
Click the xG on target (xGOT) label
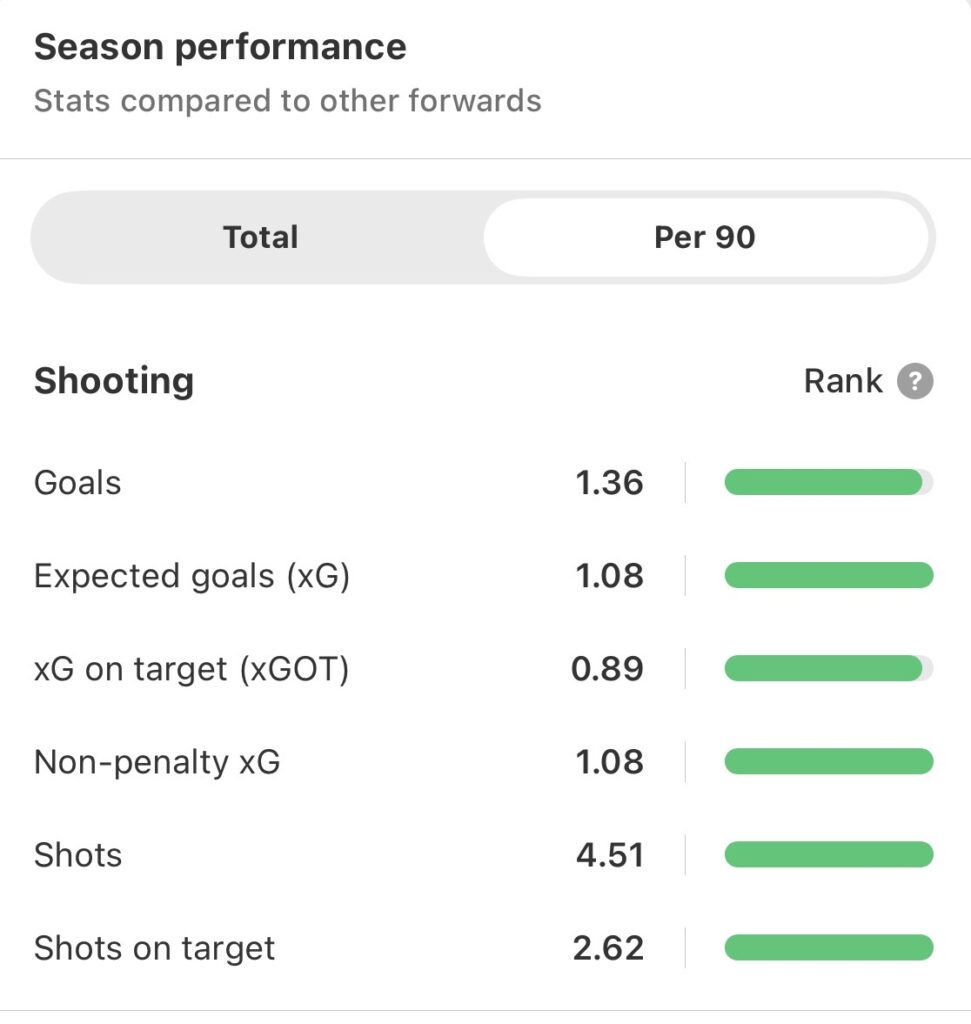click(x=192, y=669)
